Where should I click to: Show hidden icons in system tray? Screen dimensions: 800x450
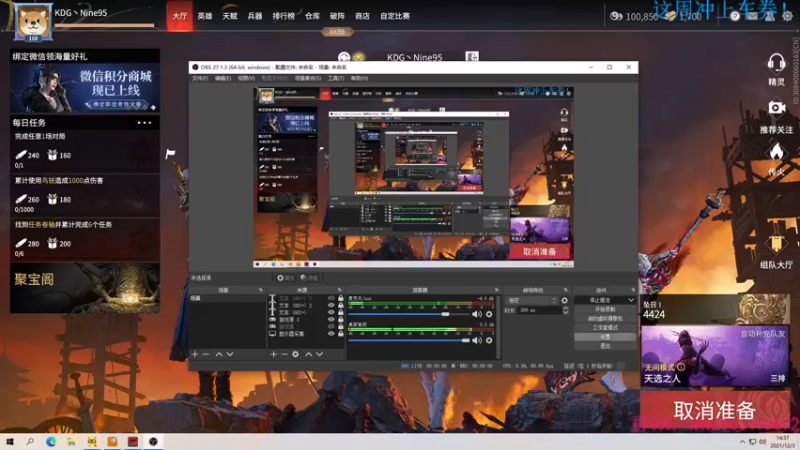pyautogui.click(x=742, y=442)
